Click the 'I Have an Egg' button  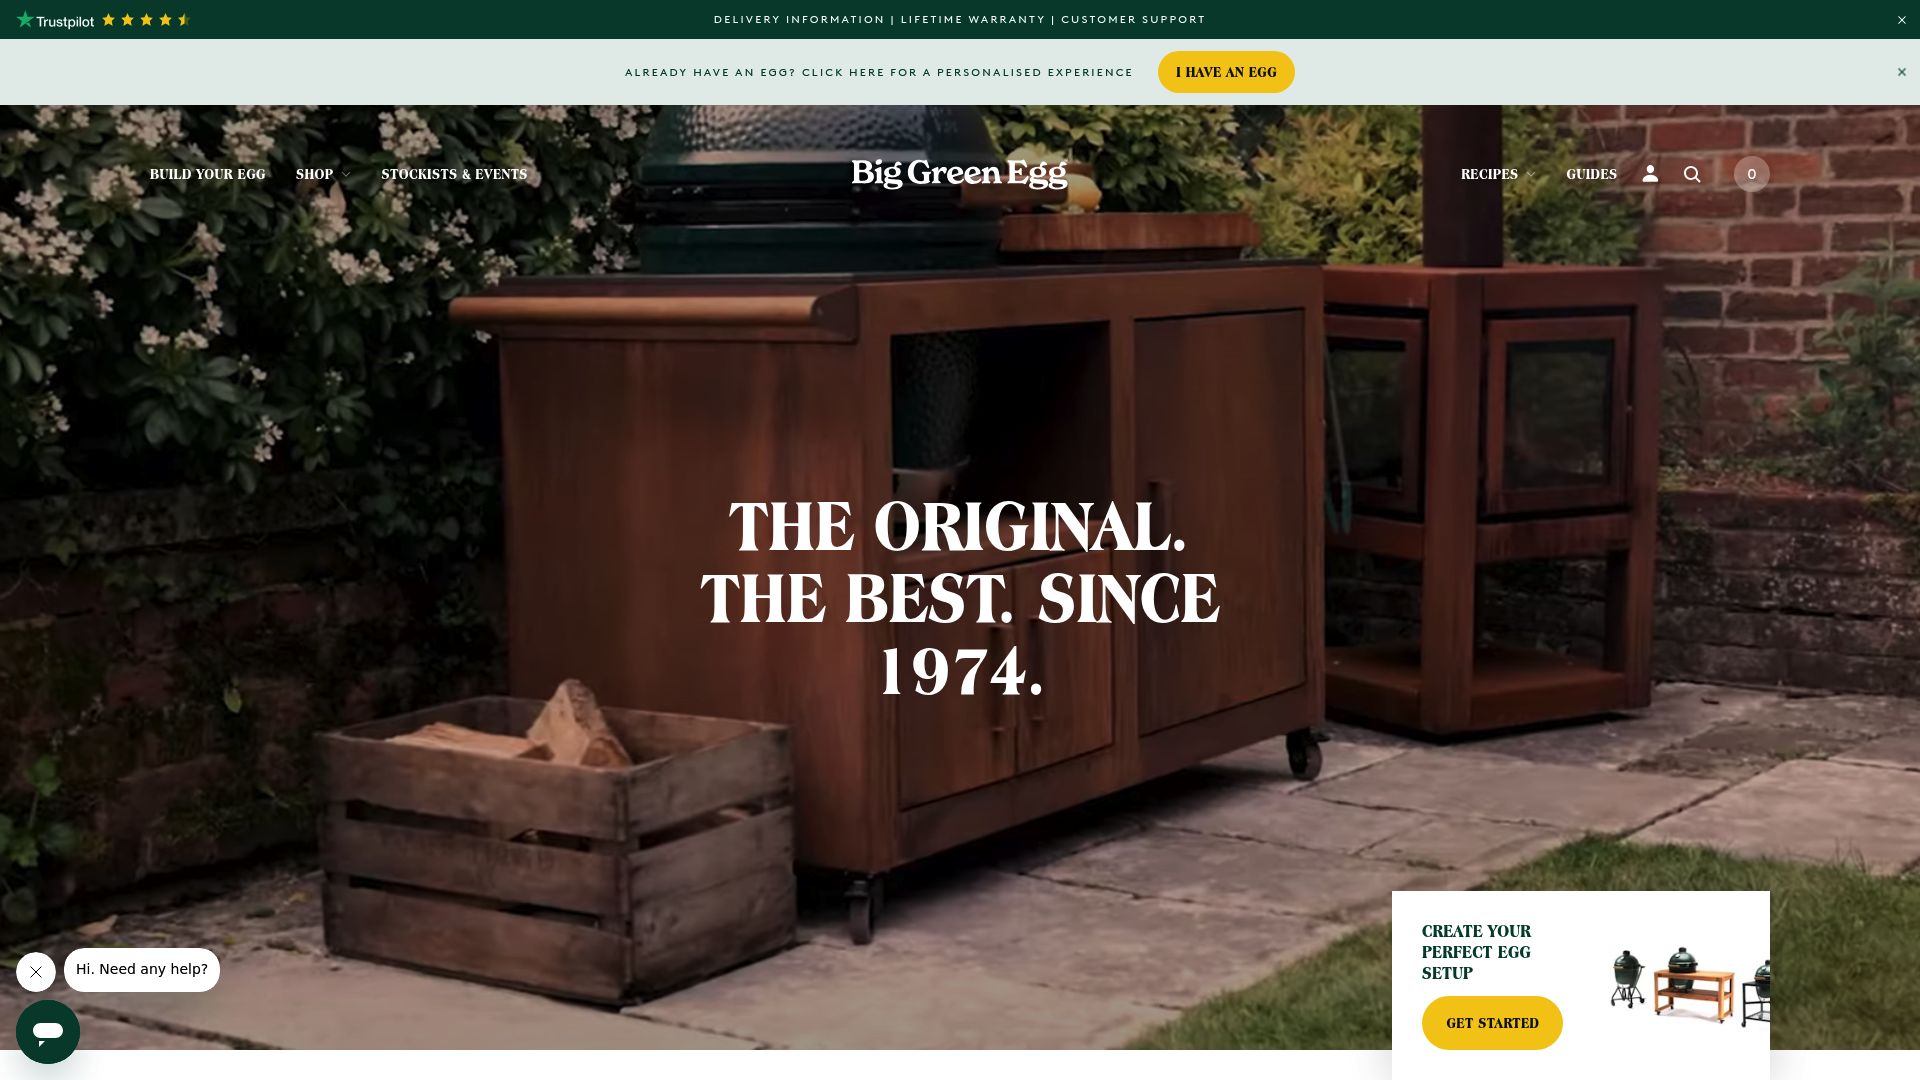coord(1226,72)
